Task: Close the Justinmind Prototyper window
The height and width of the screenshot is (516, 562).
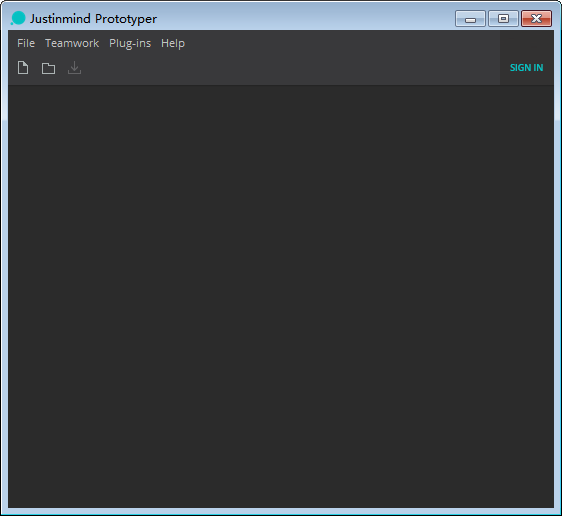Action: 536,19
